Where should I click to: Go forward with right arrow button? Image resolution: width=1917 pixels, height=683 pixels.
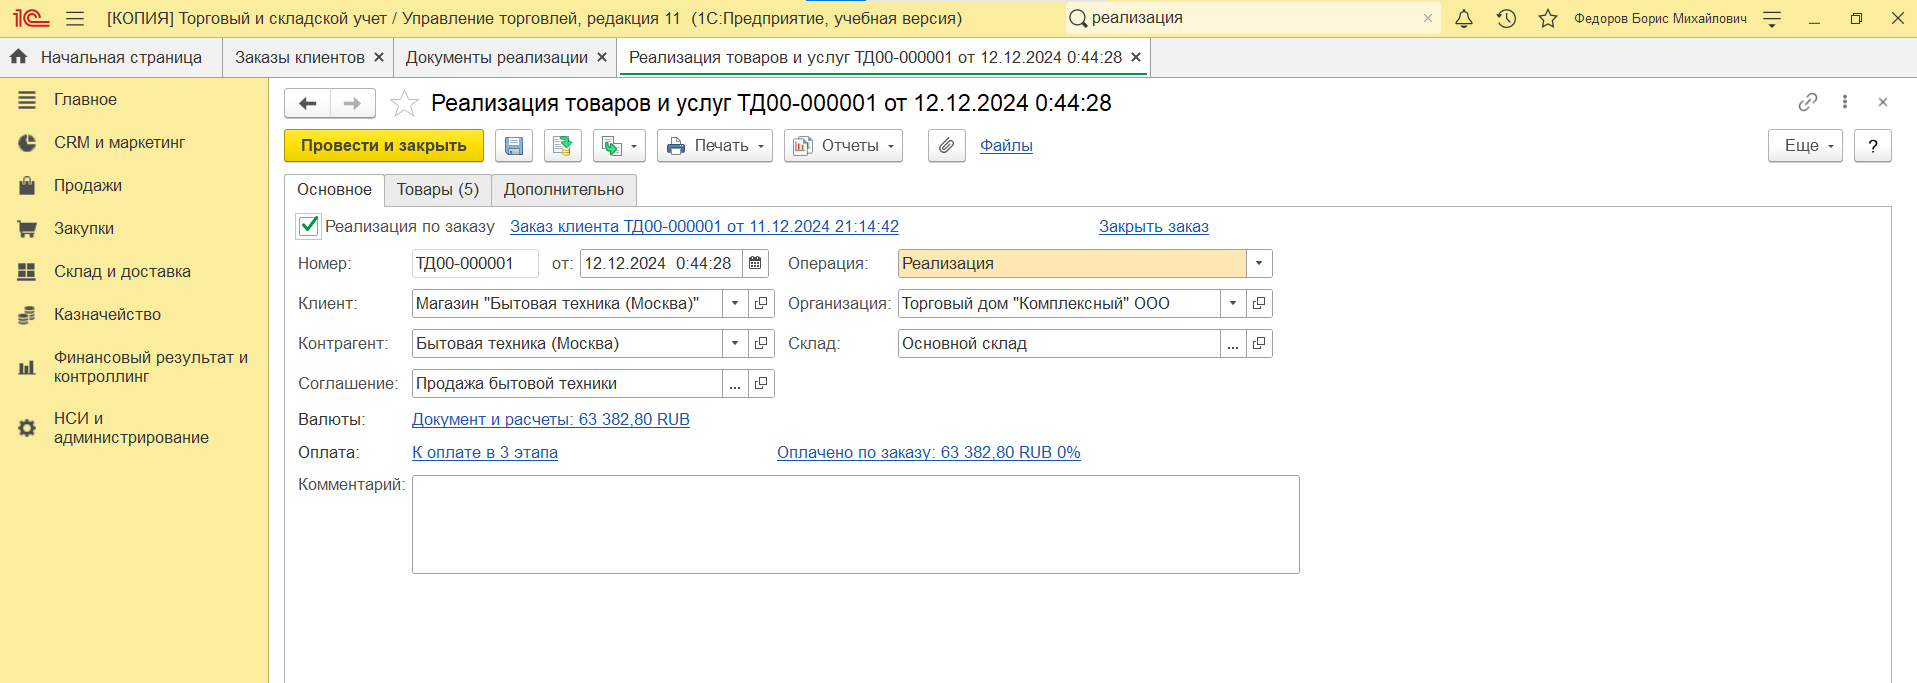[x=353, y=103]
